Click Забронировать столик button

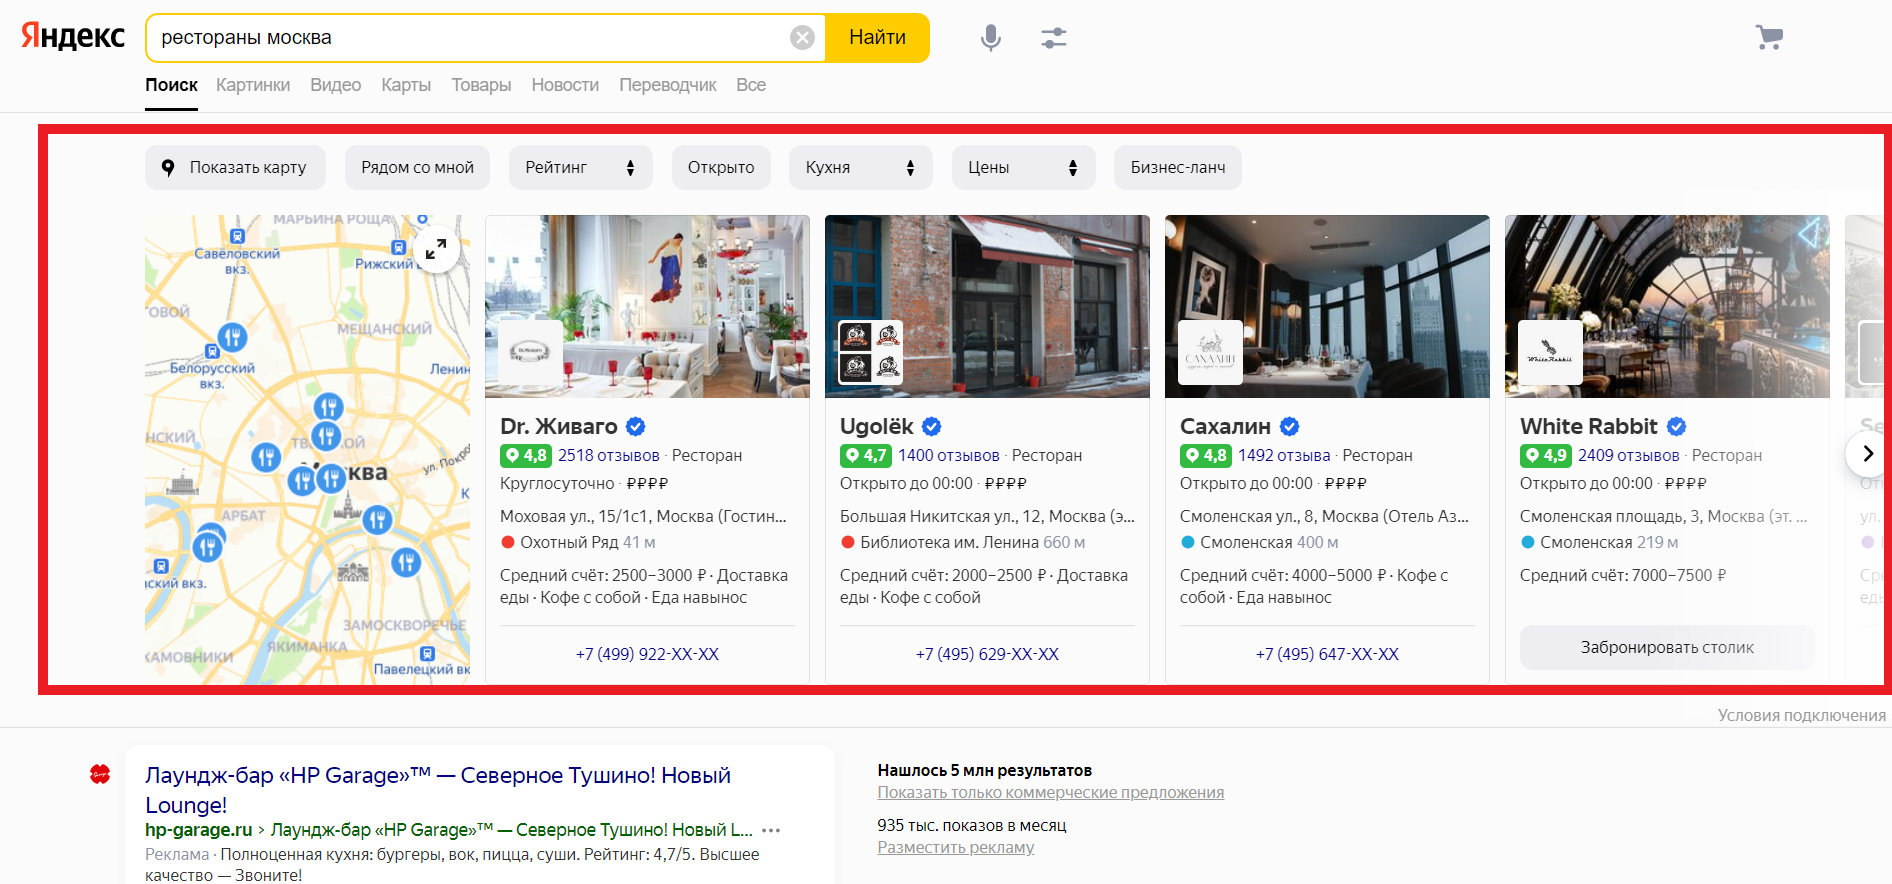pyautogui.click(x=1667, y=648)
